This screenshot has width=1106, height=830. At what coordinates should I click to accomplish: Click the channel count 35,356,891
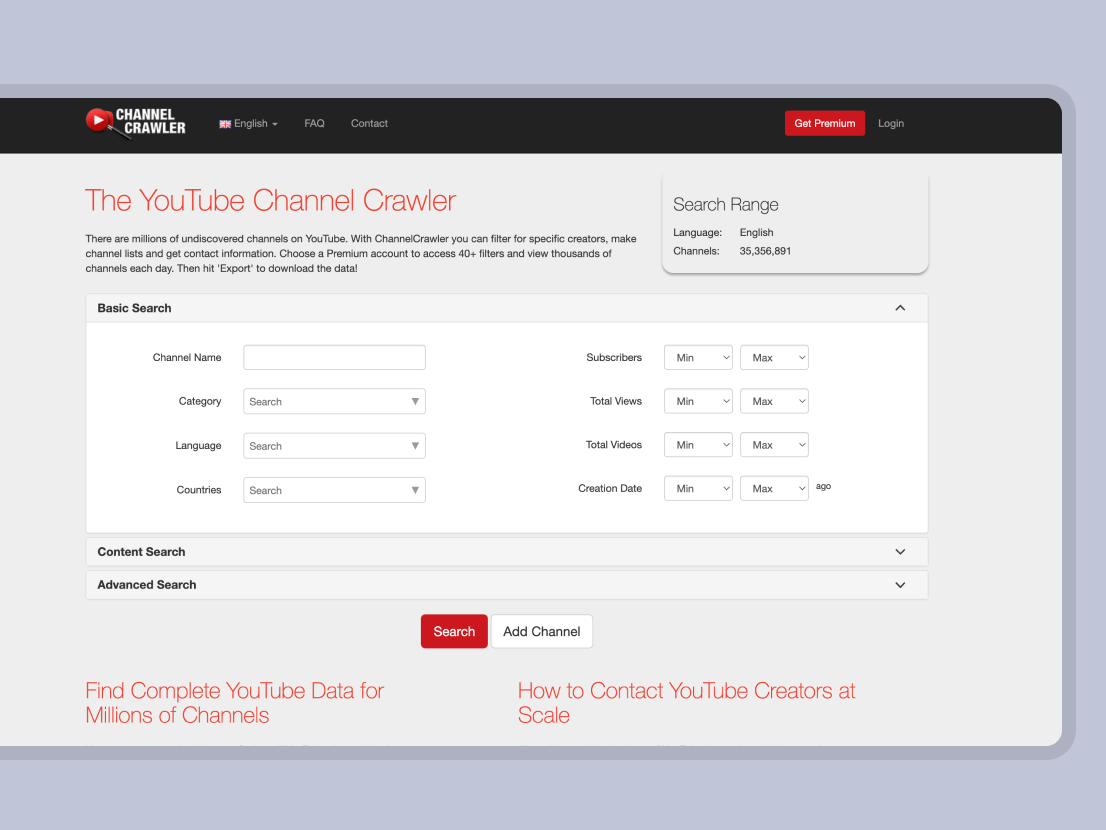(765, 251)
